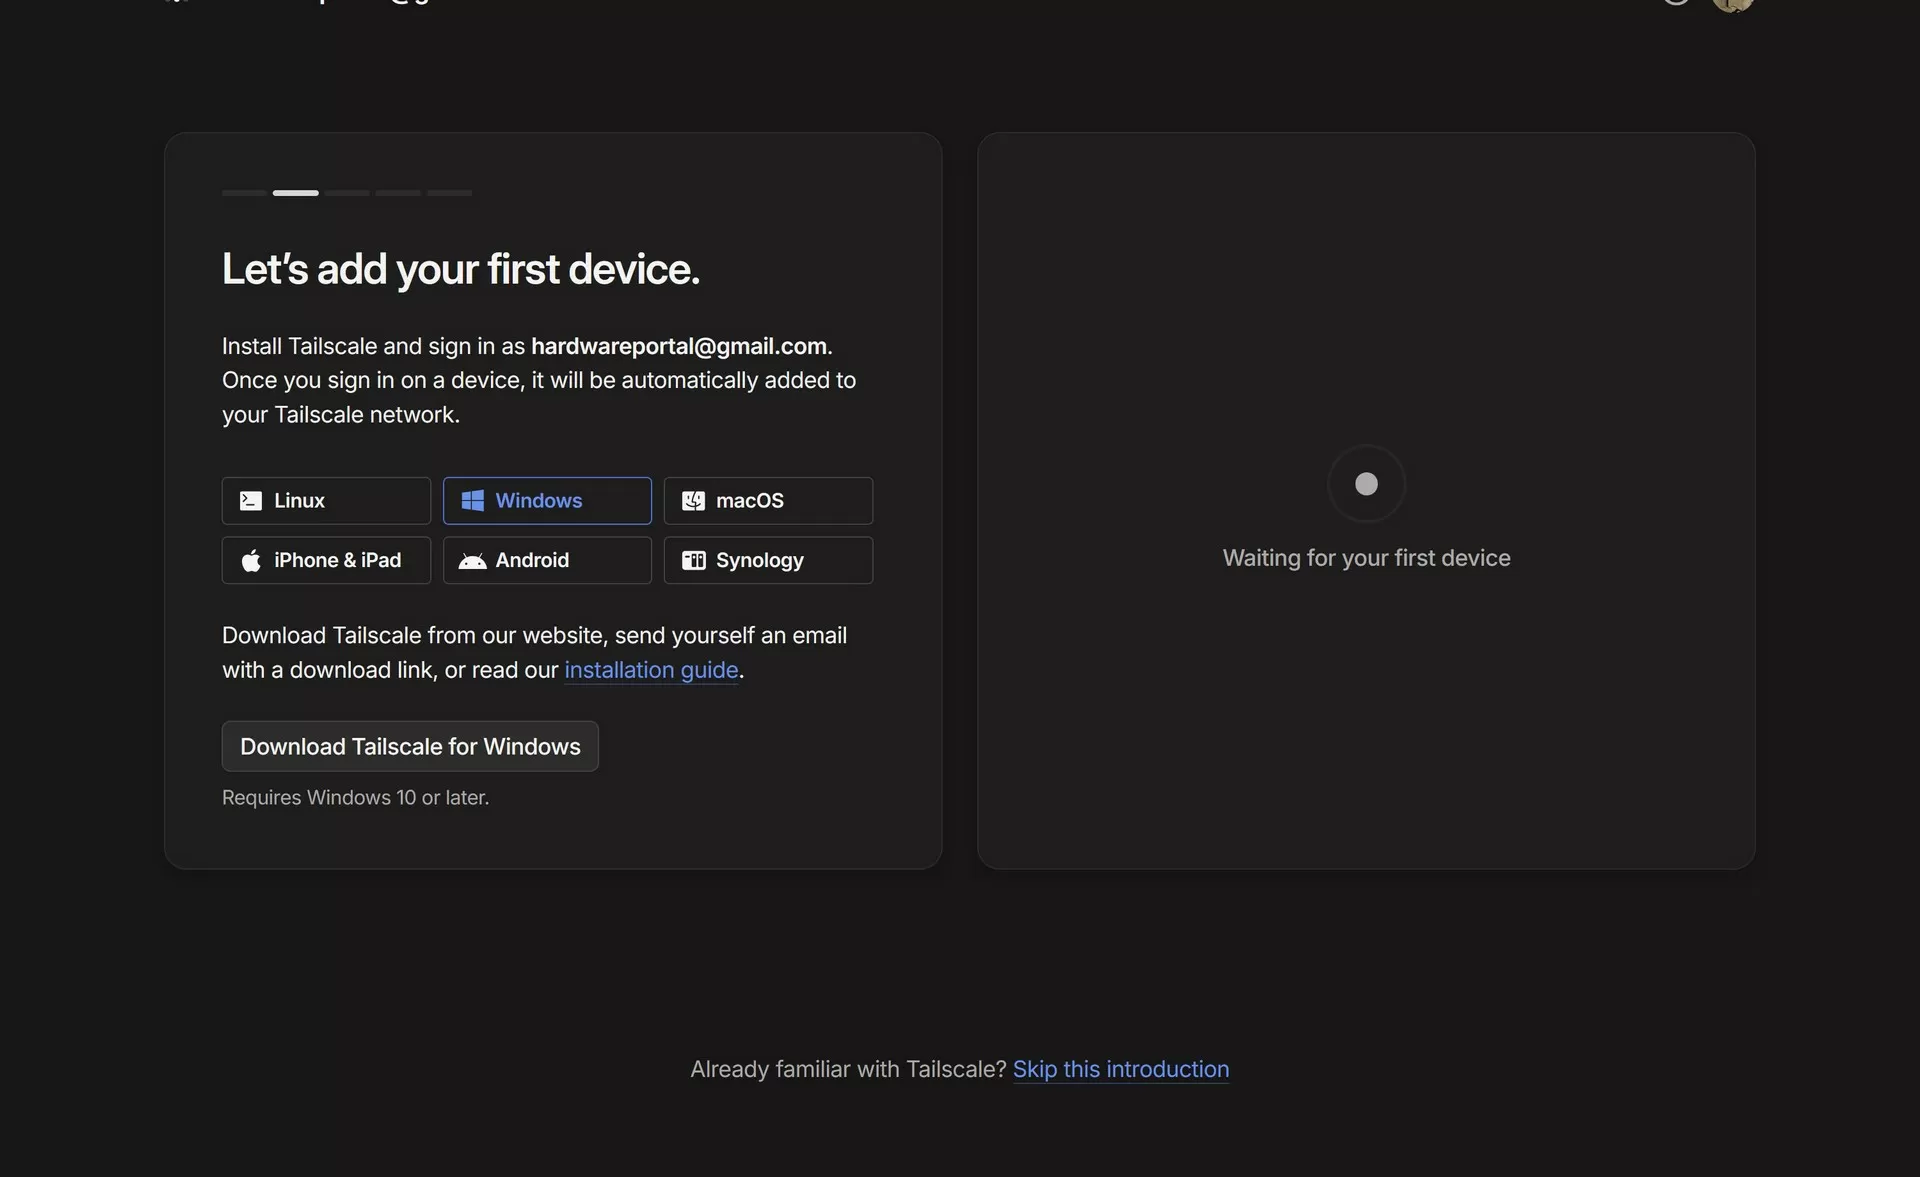Select the Apple iPhone & iPad option
This screenshot has width=1920, height=1177.
click(326, 560)
